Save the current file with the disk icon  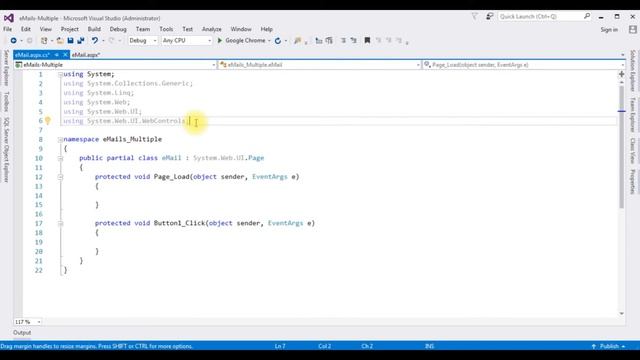coord(70,40)
